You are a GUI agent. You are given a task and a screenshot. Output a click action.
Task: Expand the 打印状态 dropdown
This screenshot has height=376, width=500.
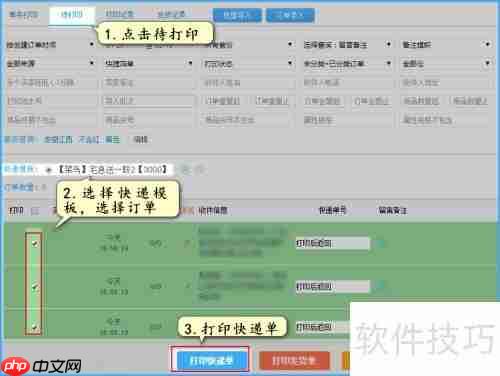click(247, 63)
